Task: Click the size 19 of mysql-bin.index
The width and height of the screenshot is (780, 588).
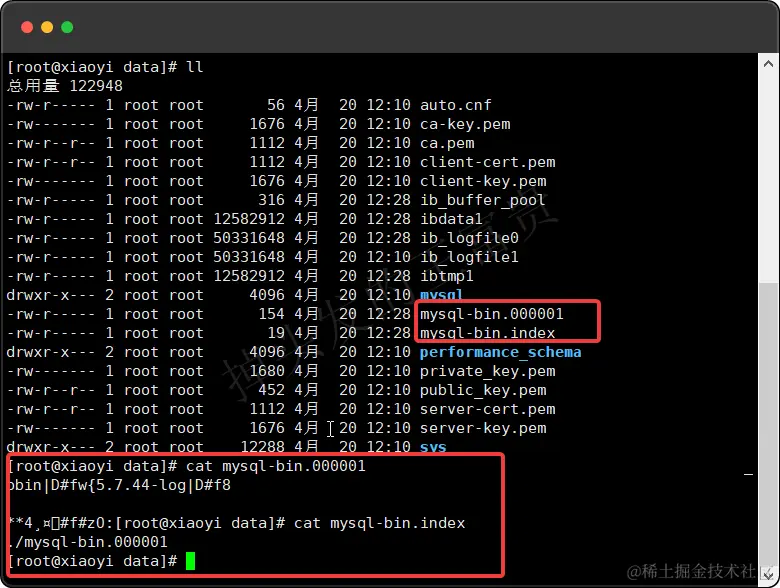Action: (276, 333)
